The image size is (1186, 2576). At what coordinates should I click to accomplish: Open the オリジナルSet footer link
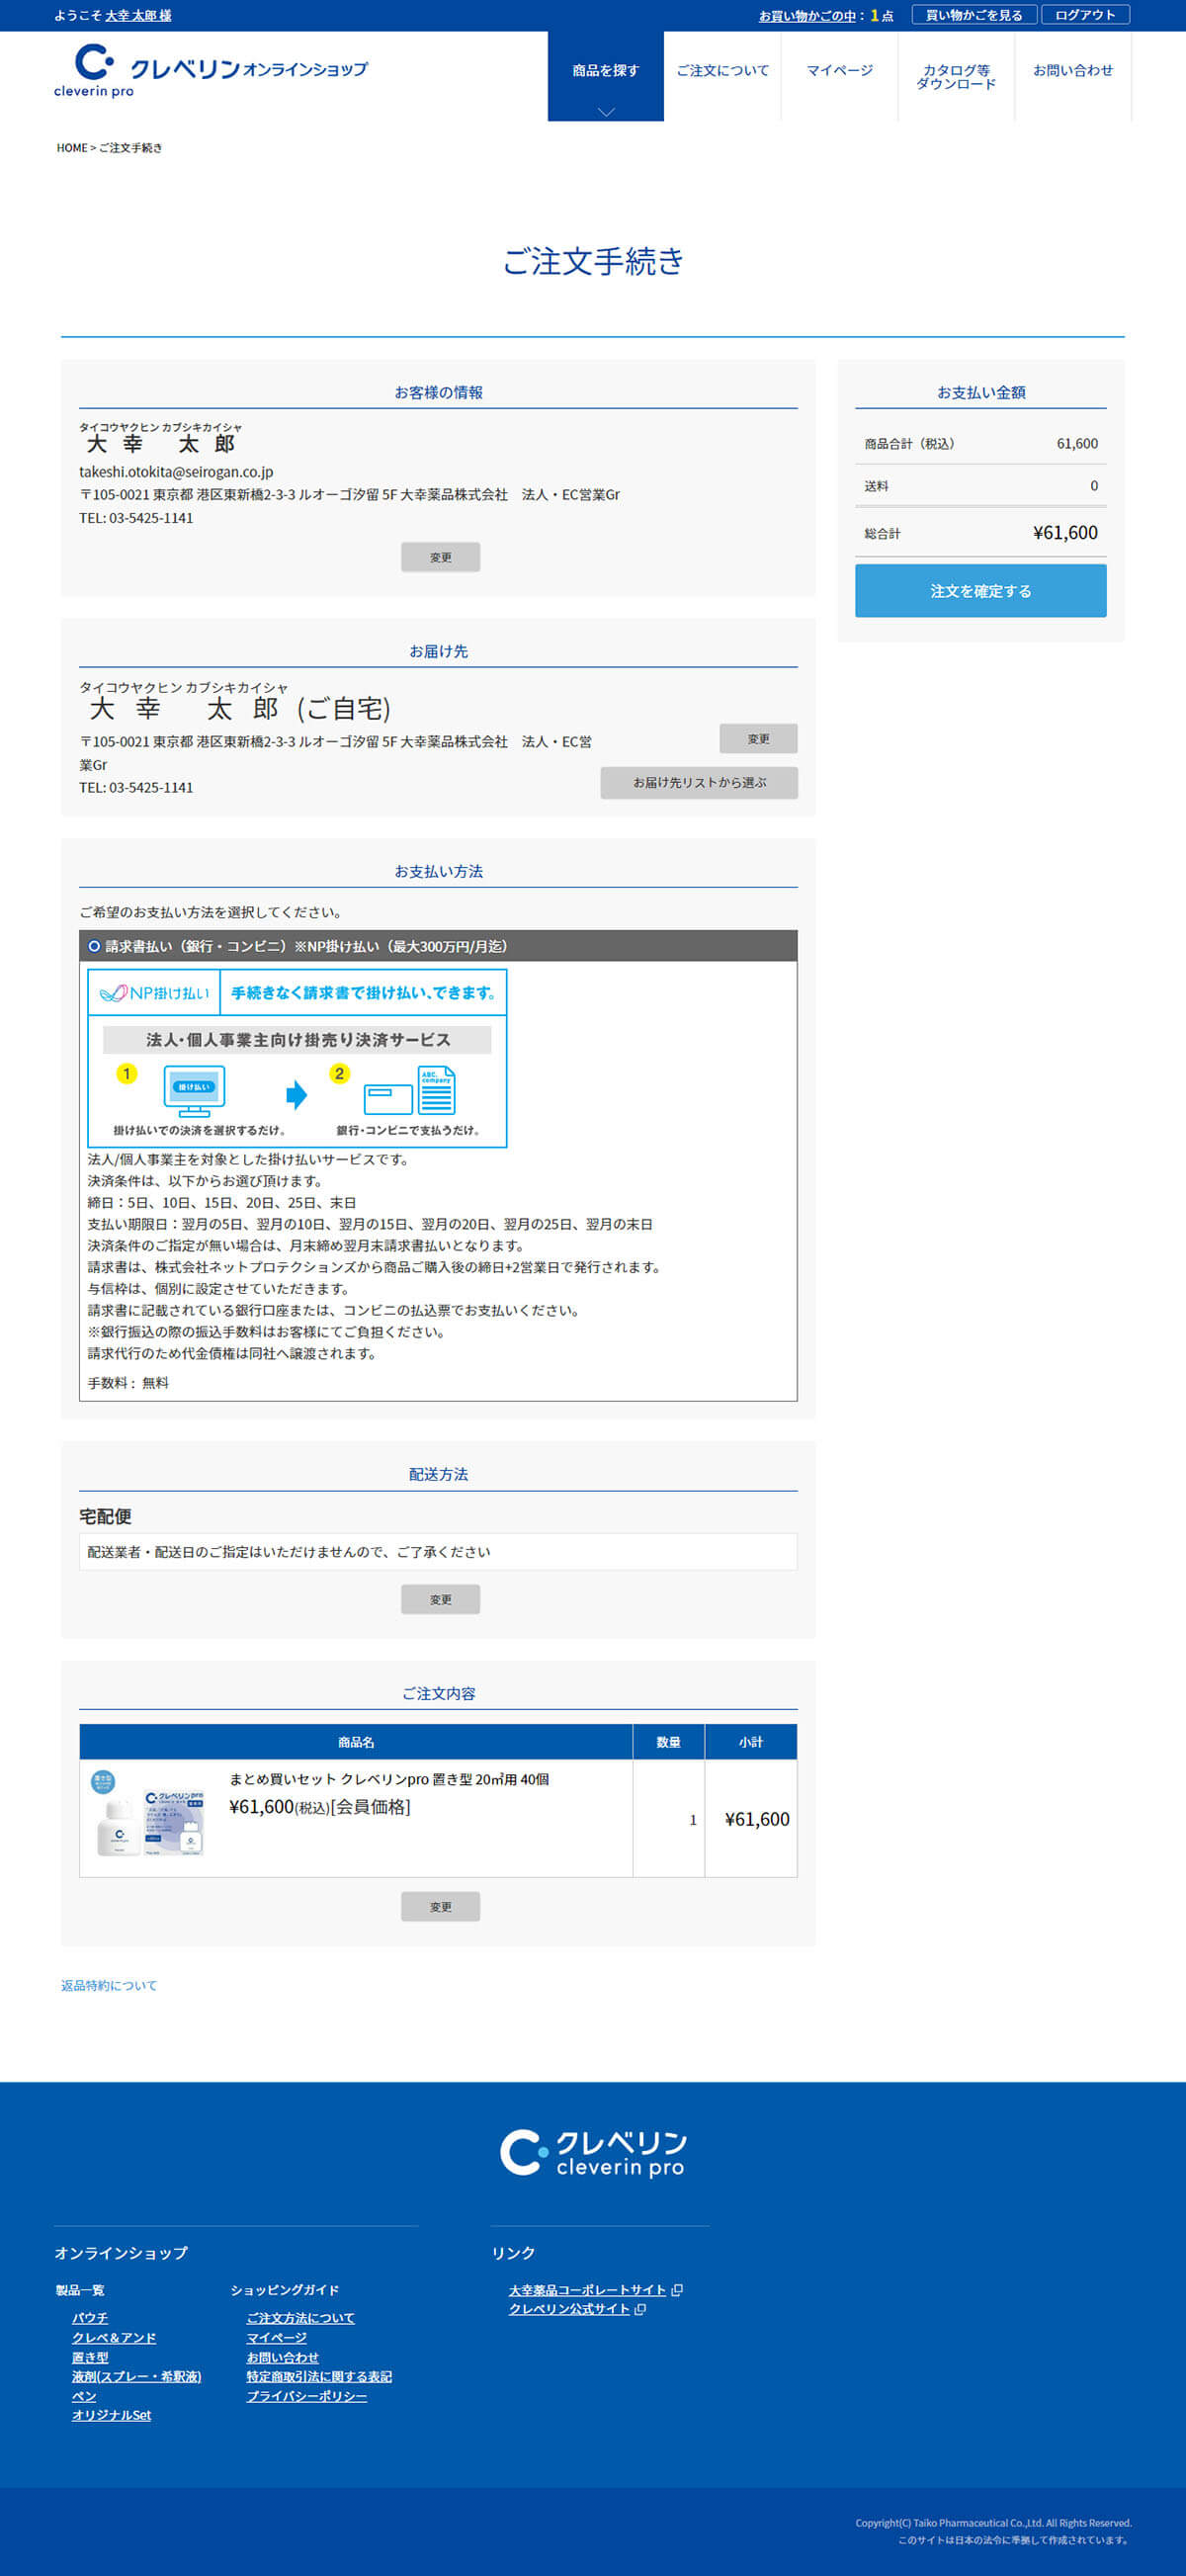coord(111,2415)
